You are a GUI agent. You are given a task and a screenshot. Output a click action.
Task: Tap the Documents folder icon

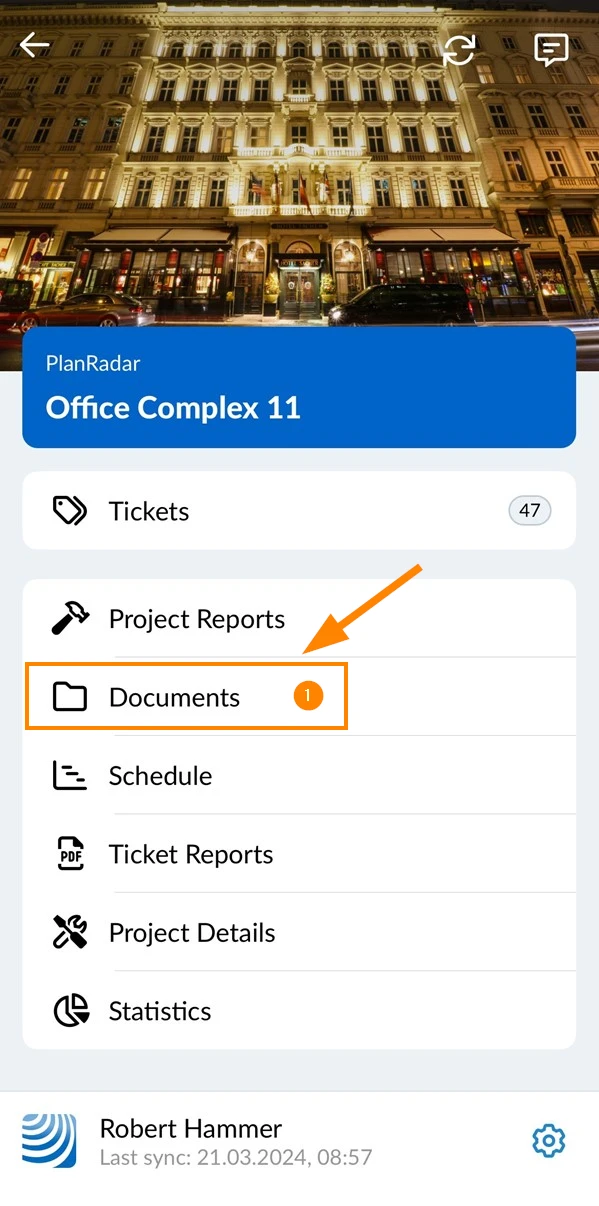[x=70, y=697]
